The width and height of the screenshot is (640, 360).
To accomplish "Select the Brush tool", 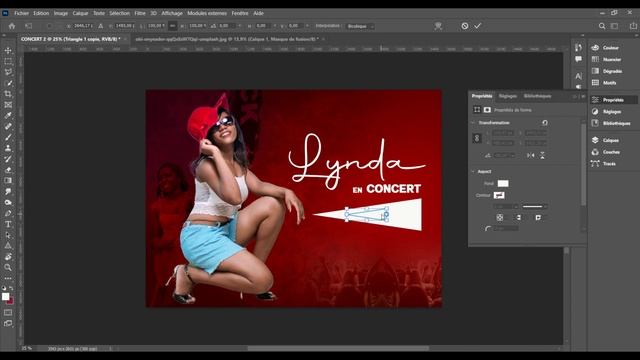I will 8,137.
